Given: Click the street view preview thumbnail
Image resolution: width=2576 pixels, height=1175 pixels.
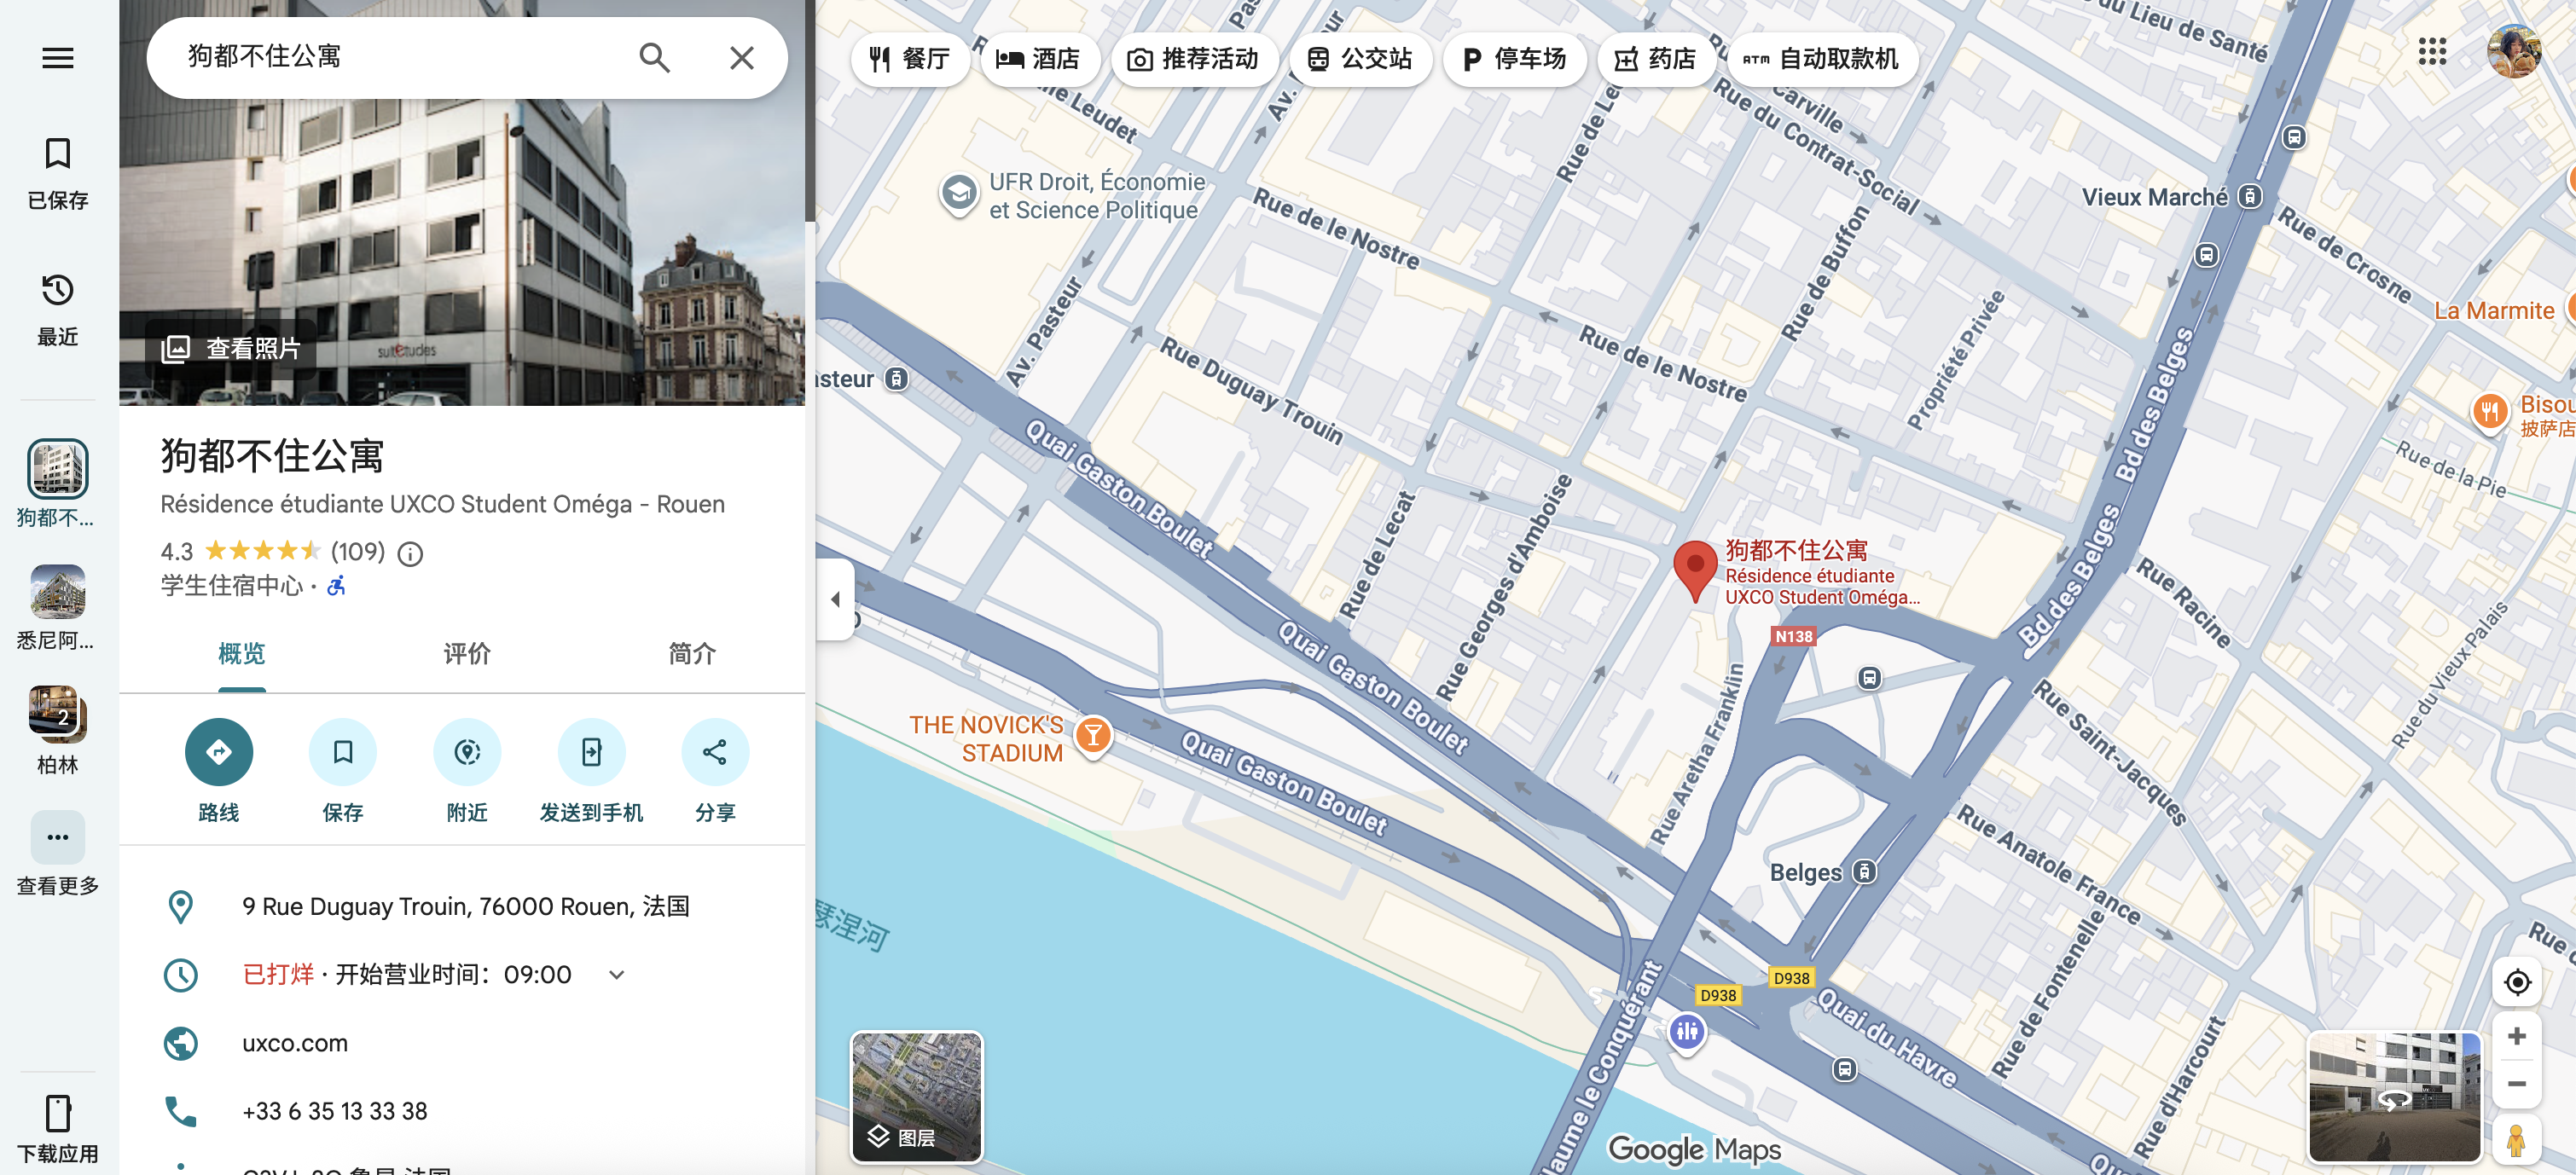Looking at the screenshot, I should click(x=2396, y=1097).
